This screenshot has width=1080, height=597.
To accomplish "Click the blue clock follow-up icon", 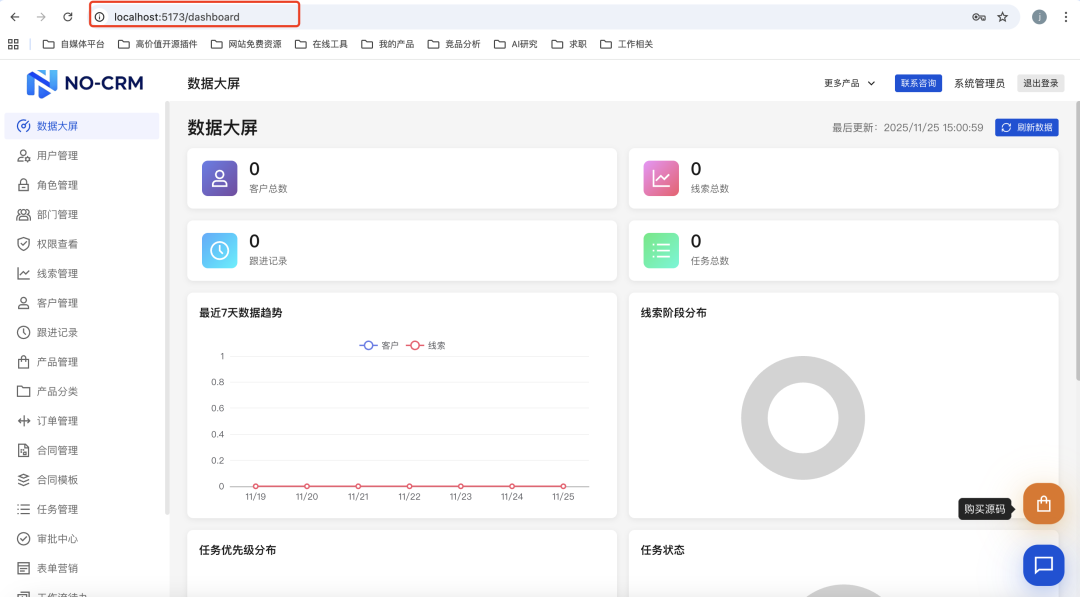I will point(220,251).
